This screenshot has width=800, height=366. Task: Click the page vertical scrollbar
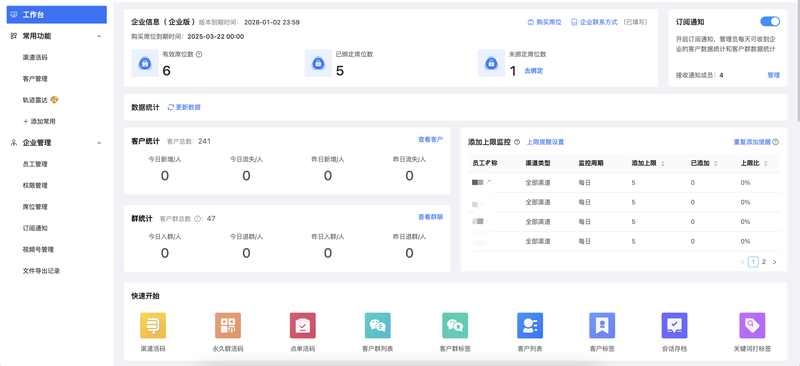[x=797, y=61]
